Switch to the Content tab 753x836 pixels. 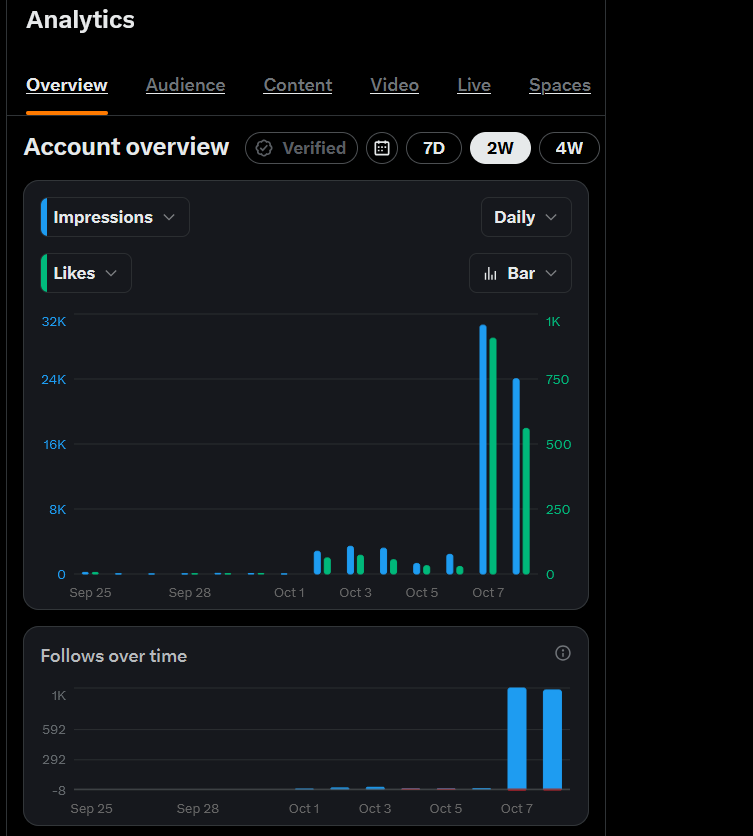click(298, 85)
